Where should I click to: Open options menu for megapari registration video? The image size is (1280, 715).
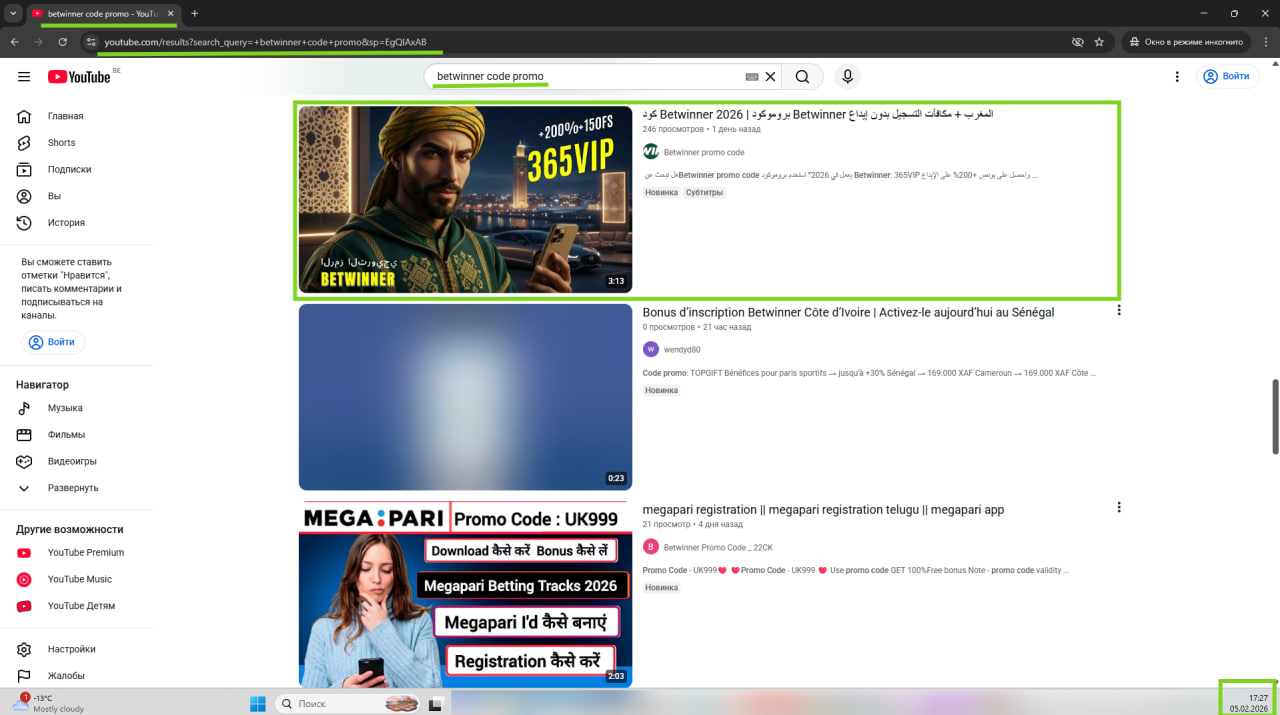[1119, 508]
